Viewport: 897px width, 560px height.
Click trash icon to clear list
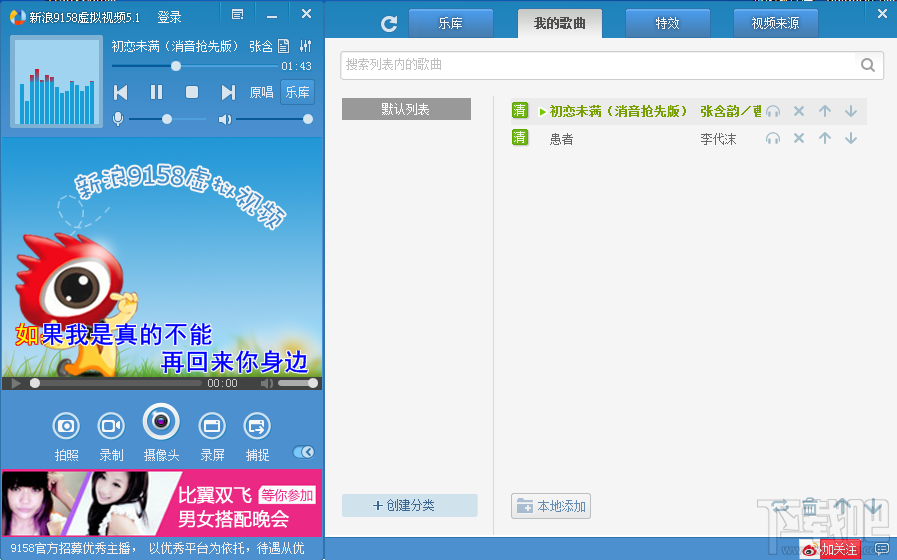pos(809,506)
